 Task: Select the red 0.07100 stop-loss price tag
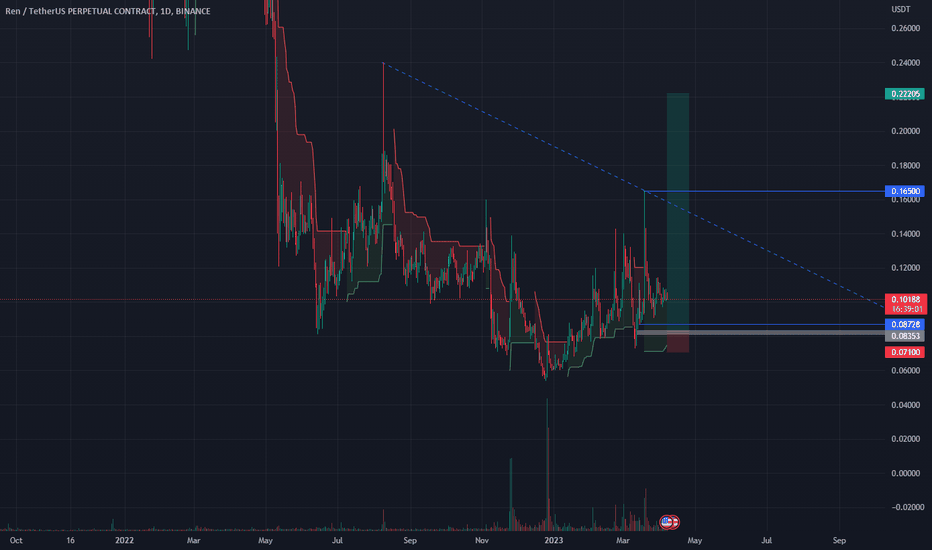pos(905,352)
